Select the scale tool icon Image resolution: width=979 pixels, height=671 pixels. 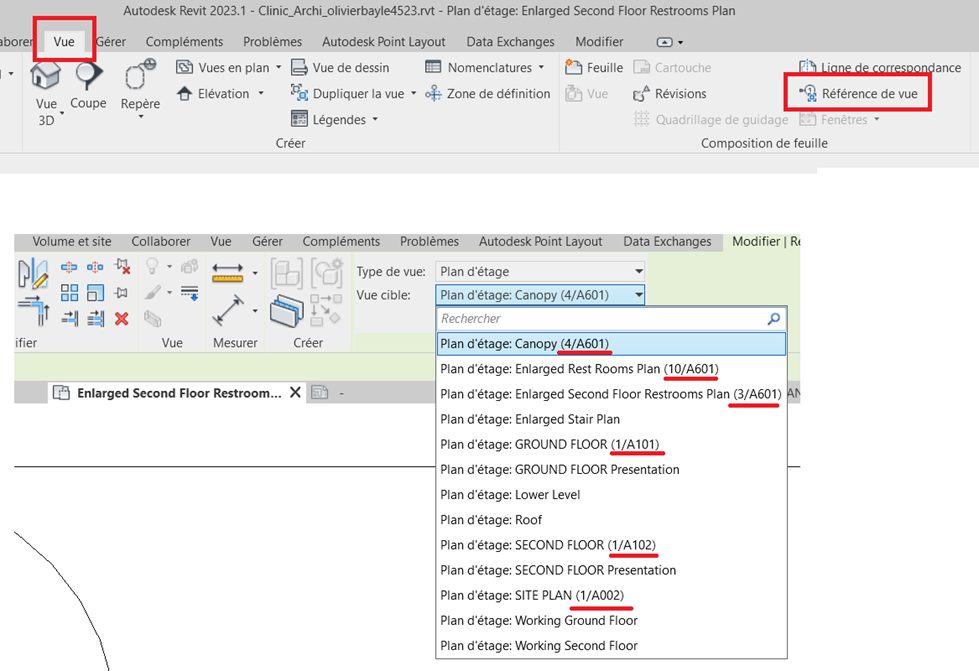96,293
